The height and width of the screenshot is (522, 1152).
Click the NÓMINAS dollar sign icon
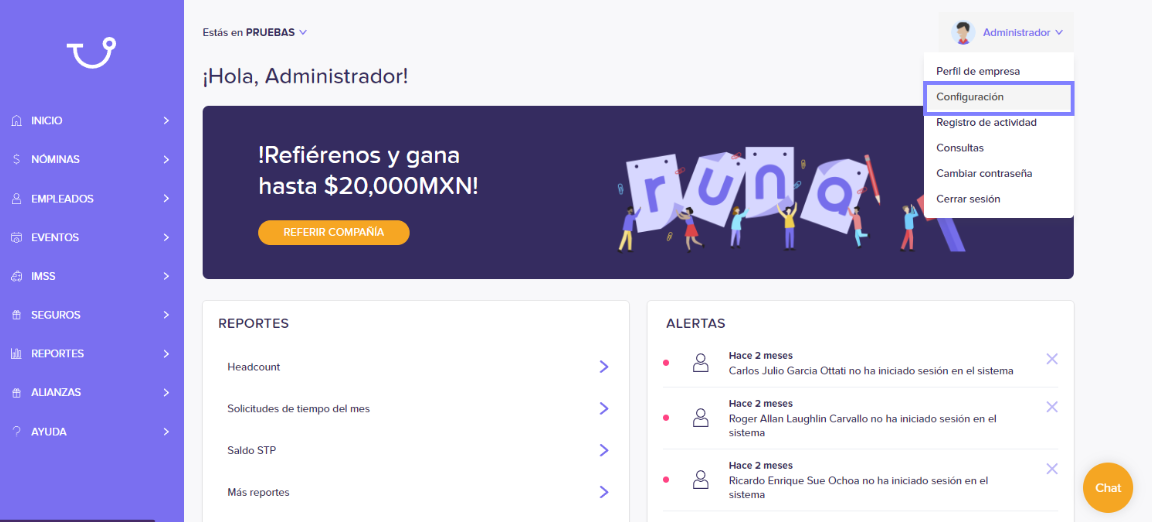coord(16,160)
